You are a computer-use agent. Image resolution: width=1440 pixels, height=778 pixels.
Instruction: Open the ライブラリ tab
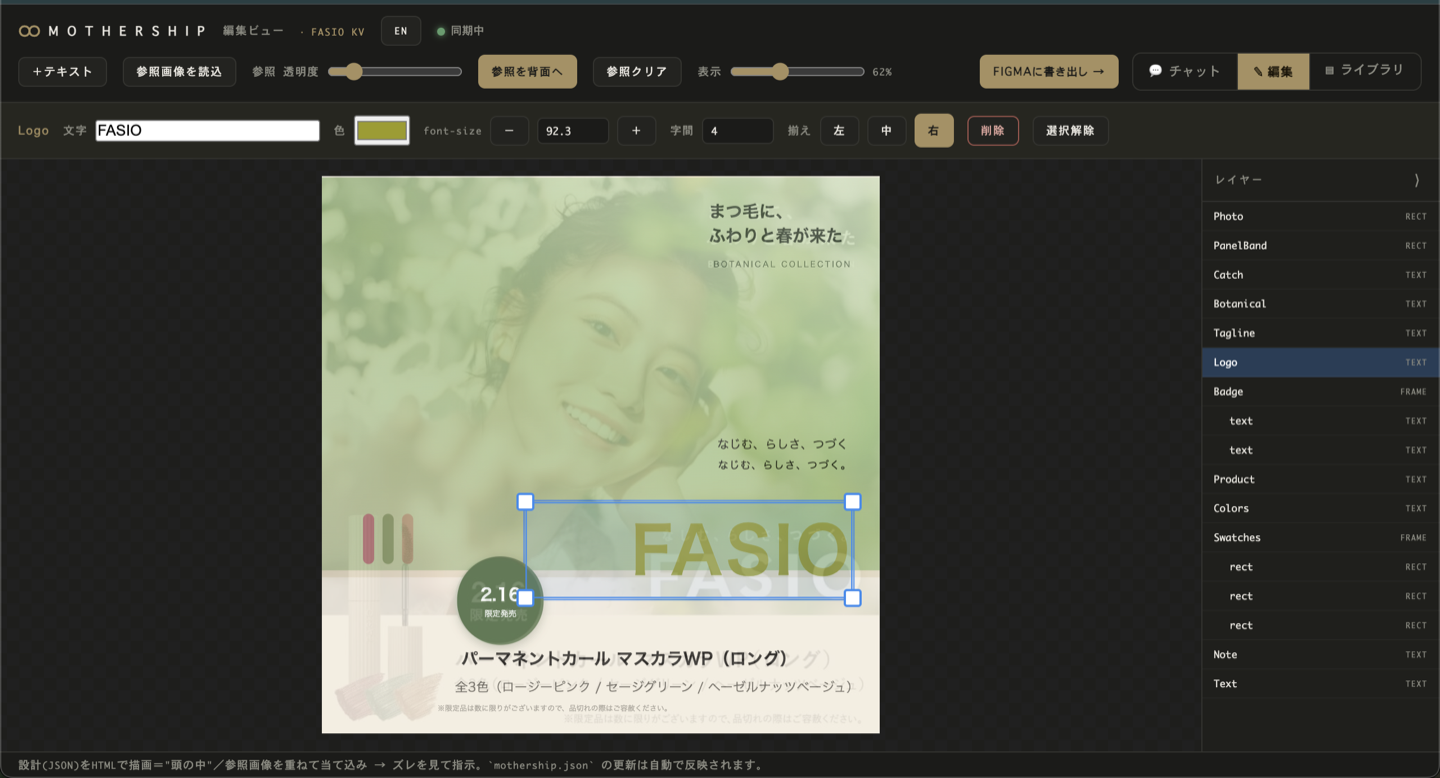pos(1365,71)
